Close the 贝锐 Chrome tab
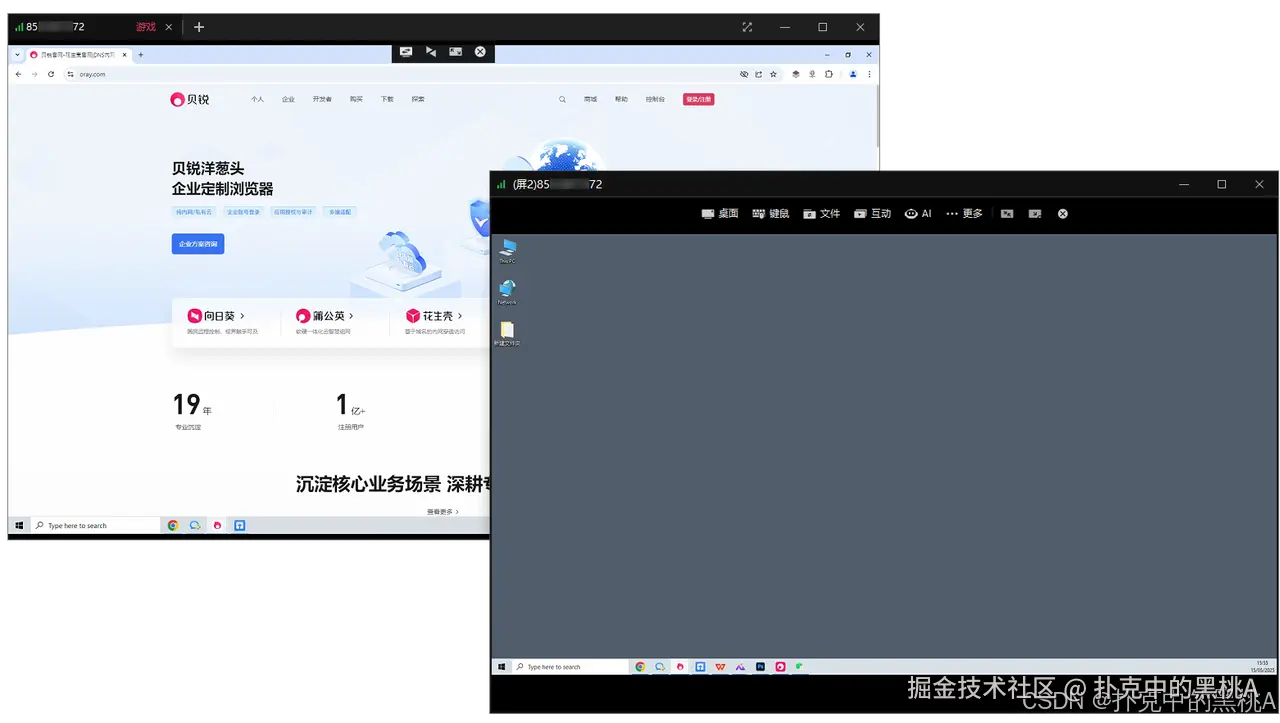The height and width of the screenshot is (723, 1280). (x=123, y=55)
